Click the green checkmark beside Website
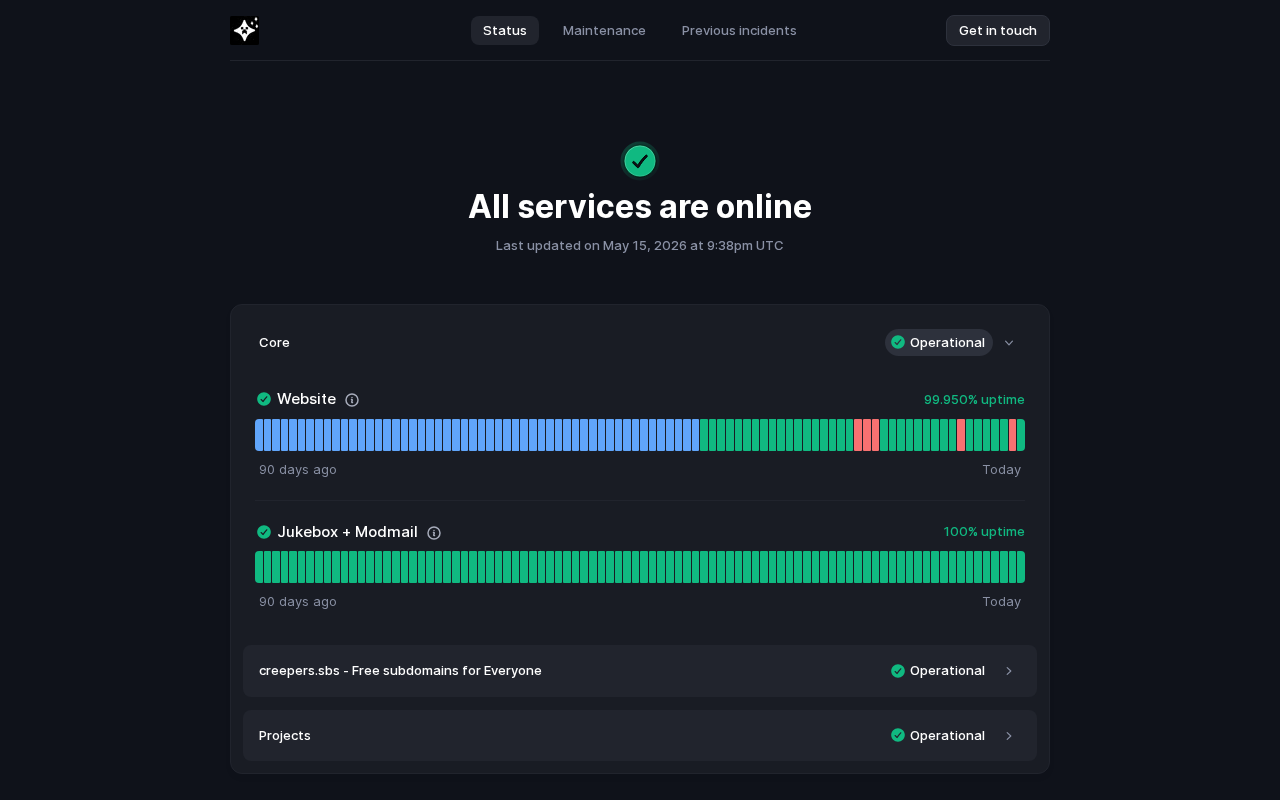This screenshot has height=800, width=1280. tap(264, 399)
